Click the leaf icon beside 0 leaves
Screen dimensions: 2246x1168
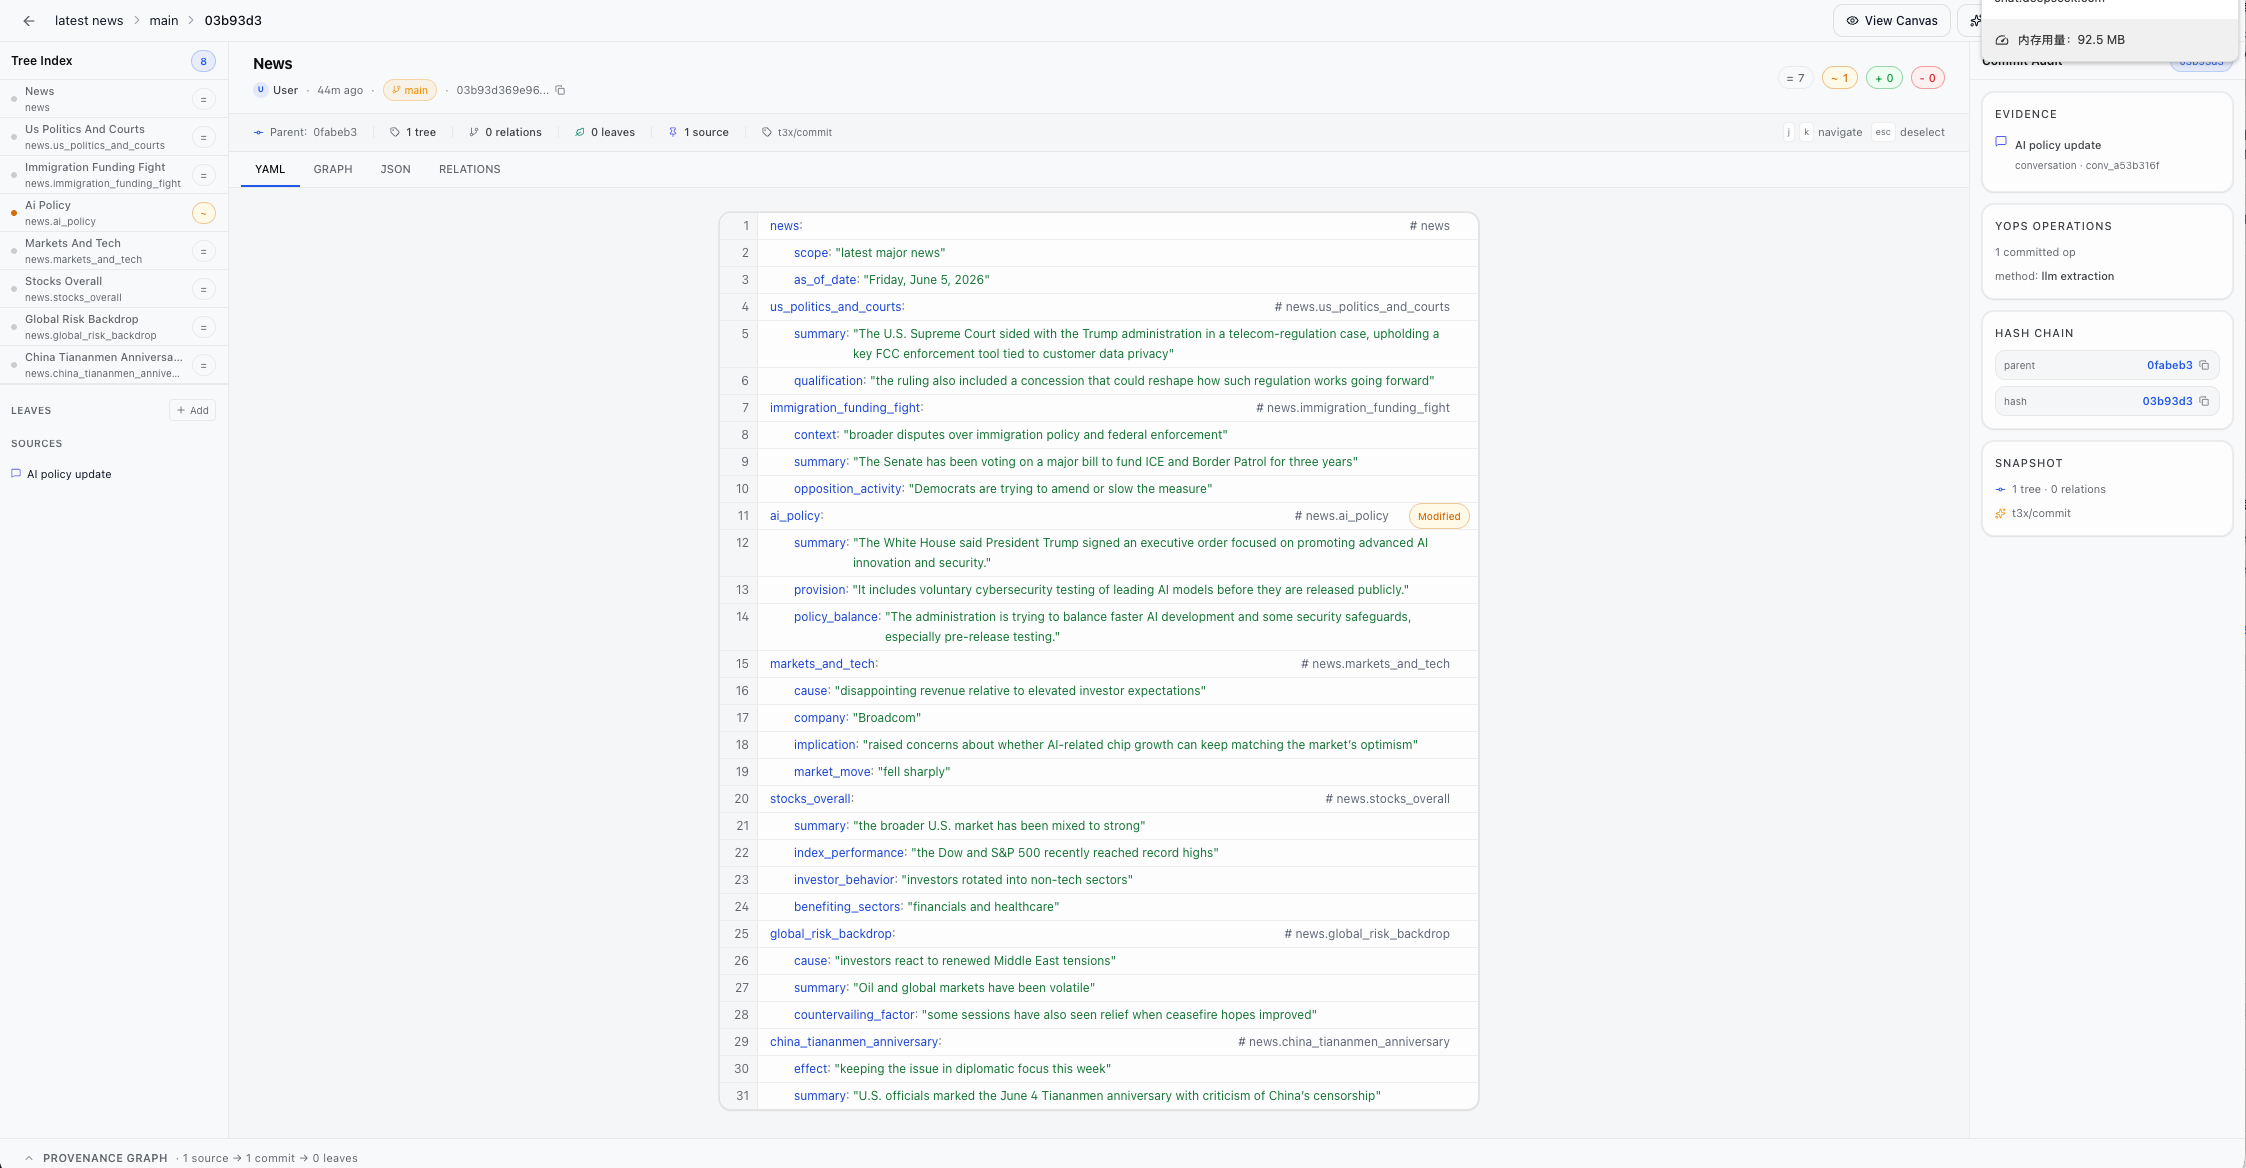click(580, 132)
